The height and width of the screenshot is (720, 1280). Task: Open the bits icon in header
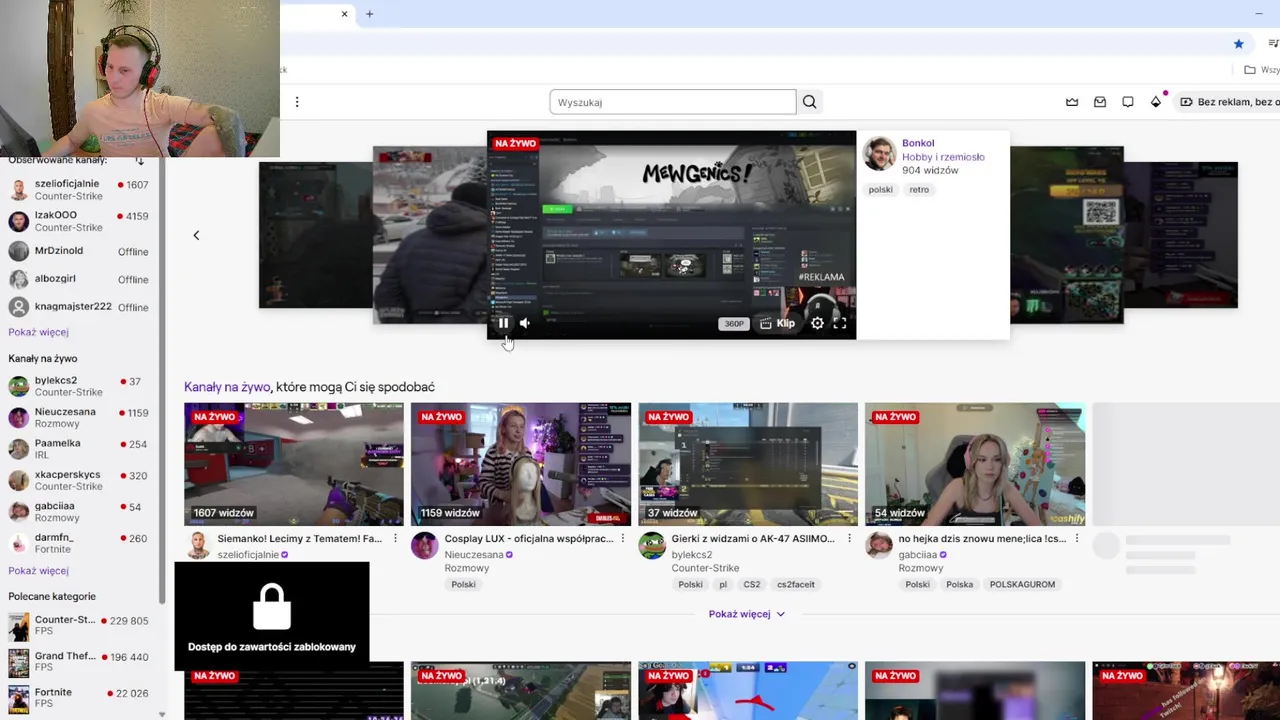click(1156, 102)
